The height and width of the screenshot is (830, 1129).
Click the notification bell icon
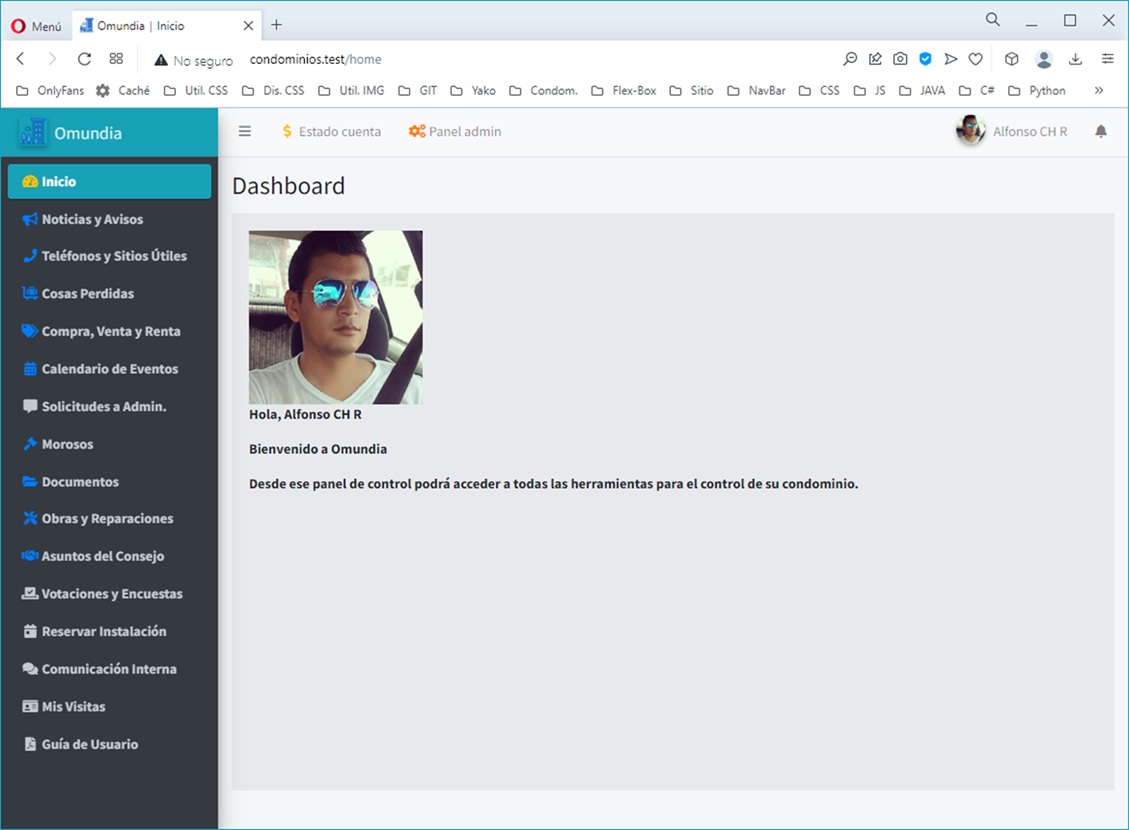click(x=1100, y=132)
